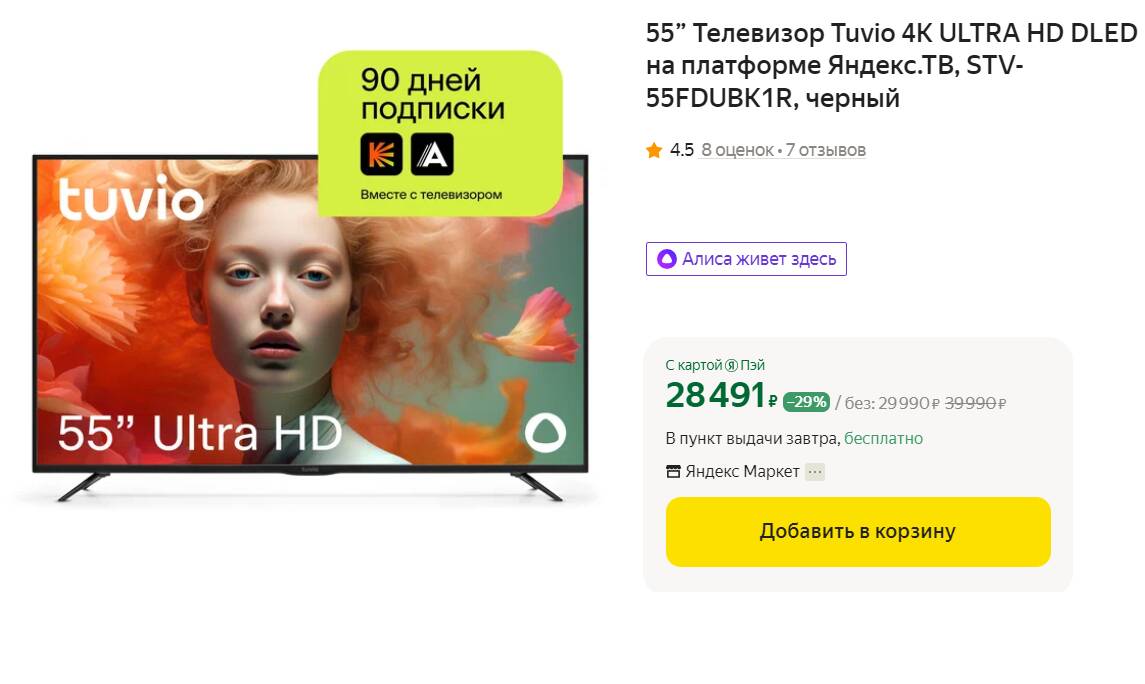Open the 'Алиса живет здесь' badge
The image size is (1145, 684).
[x=746, y=259]
